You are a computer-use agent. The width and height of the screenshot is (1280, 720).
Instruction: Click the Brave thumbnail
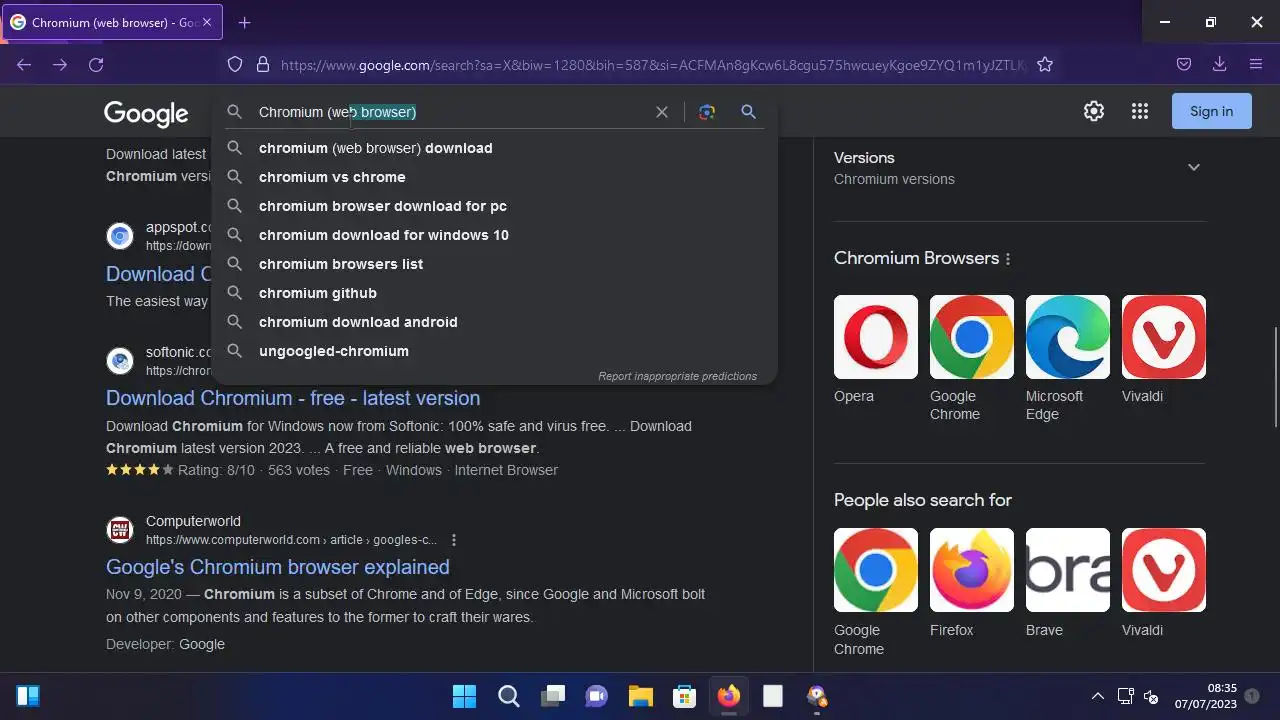click(x=1068, y=570)
